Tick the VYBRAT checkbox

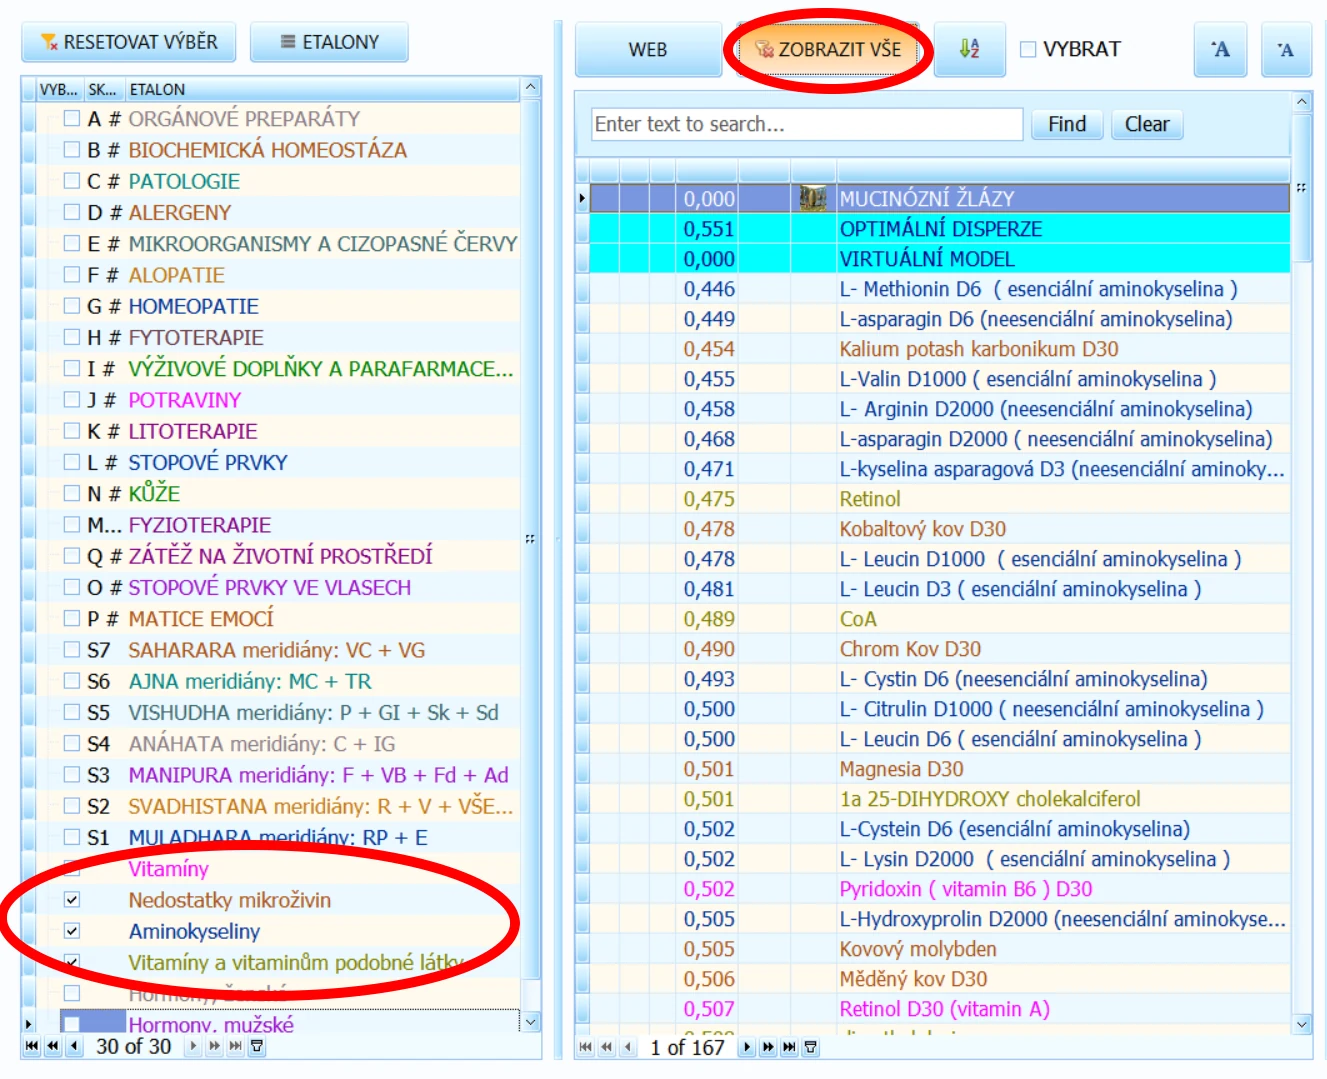(x=1028, y=49)
